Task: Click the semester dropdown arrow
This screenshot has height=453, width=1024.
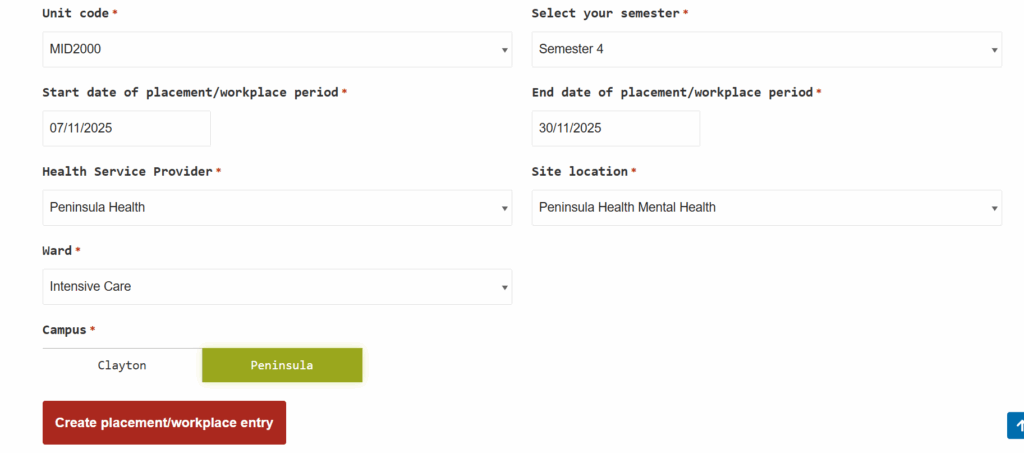Action: [x=994, y=50]
